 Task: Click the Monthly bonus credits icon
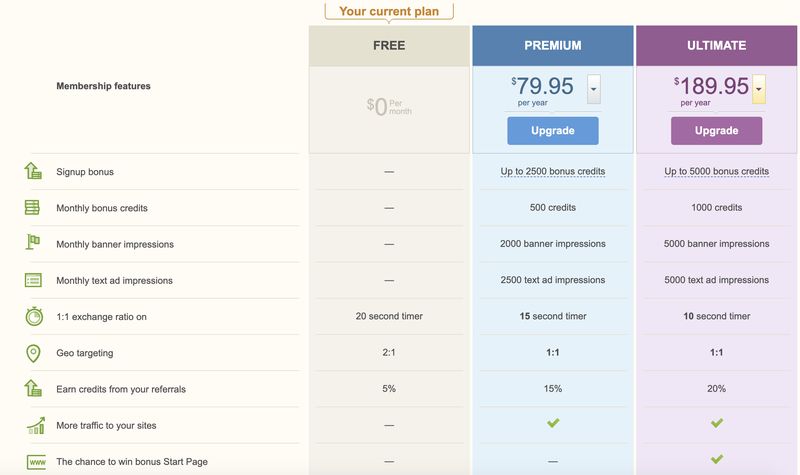point(33,208)
